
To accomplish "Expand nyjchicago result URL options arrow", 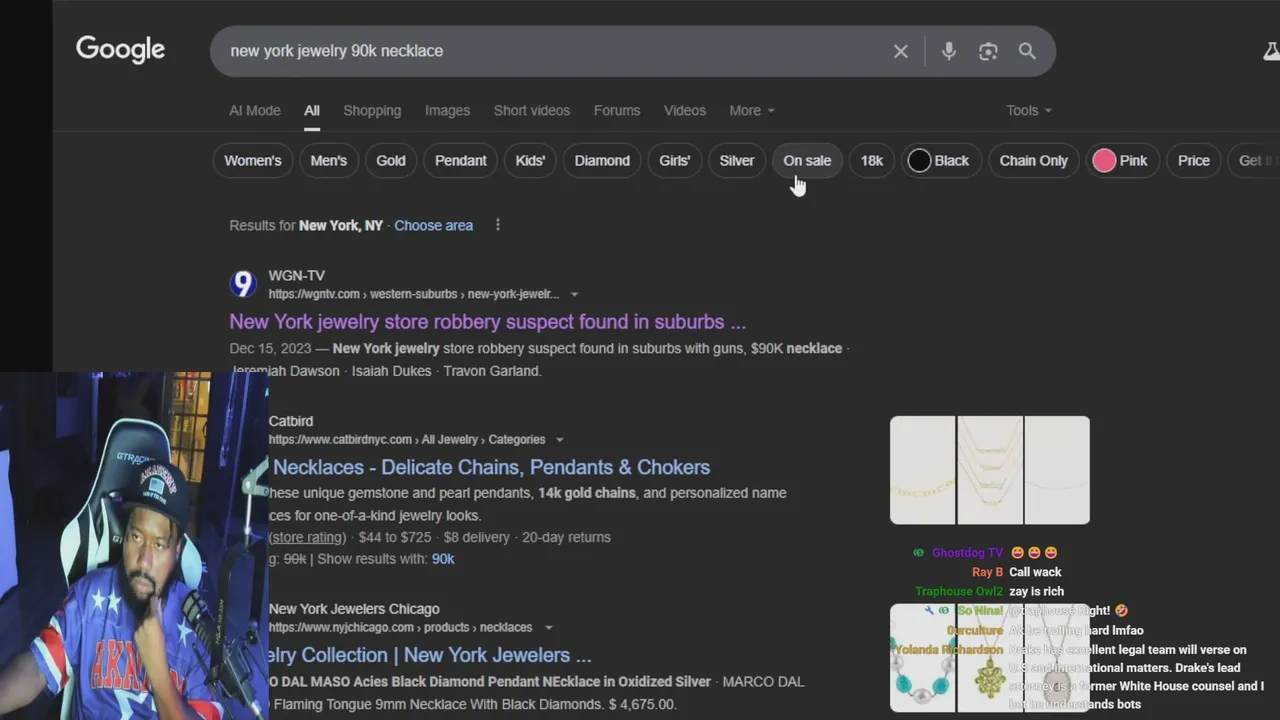I will (548, 628).
